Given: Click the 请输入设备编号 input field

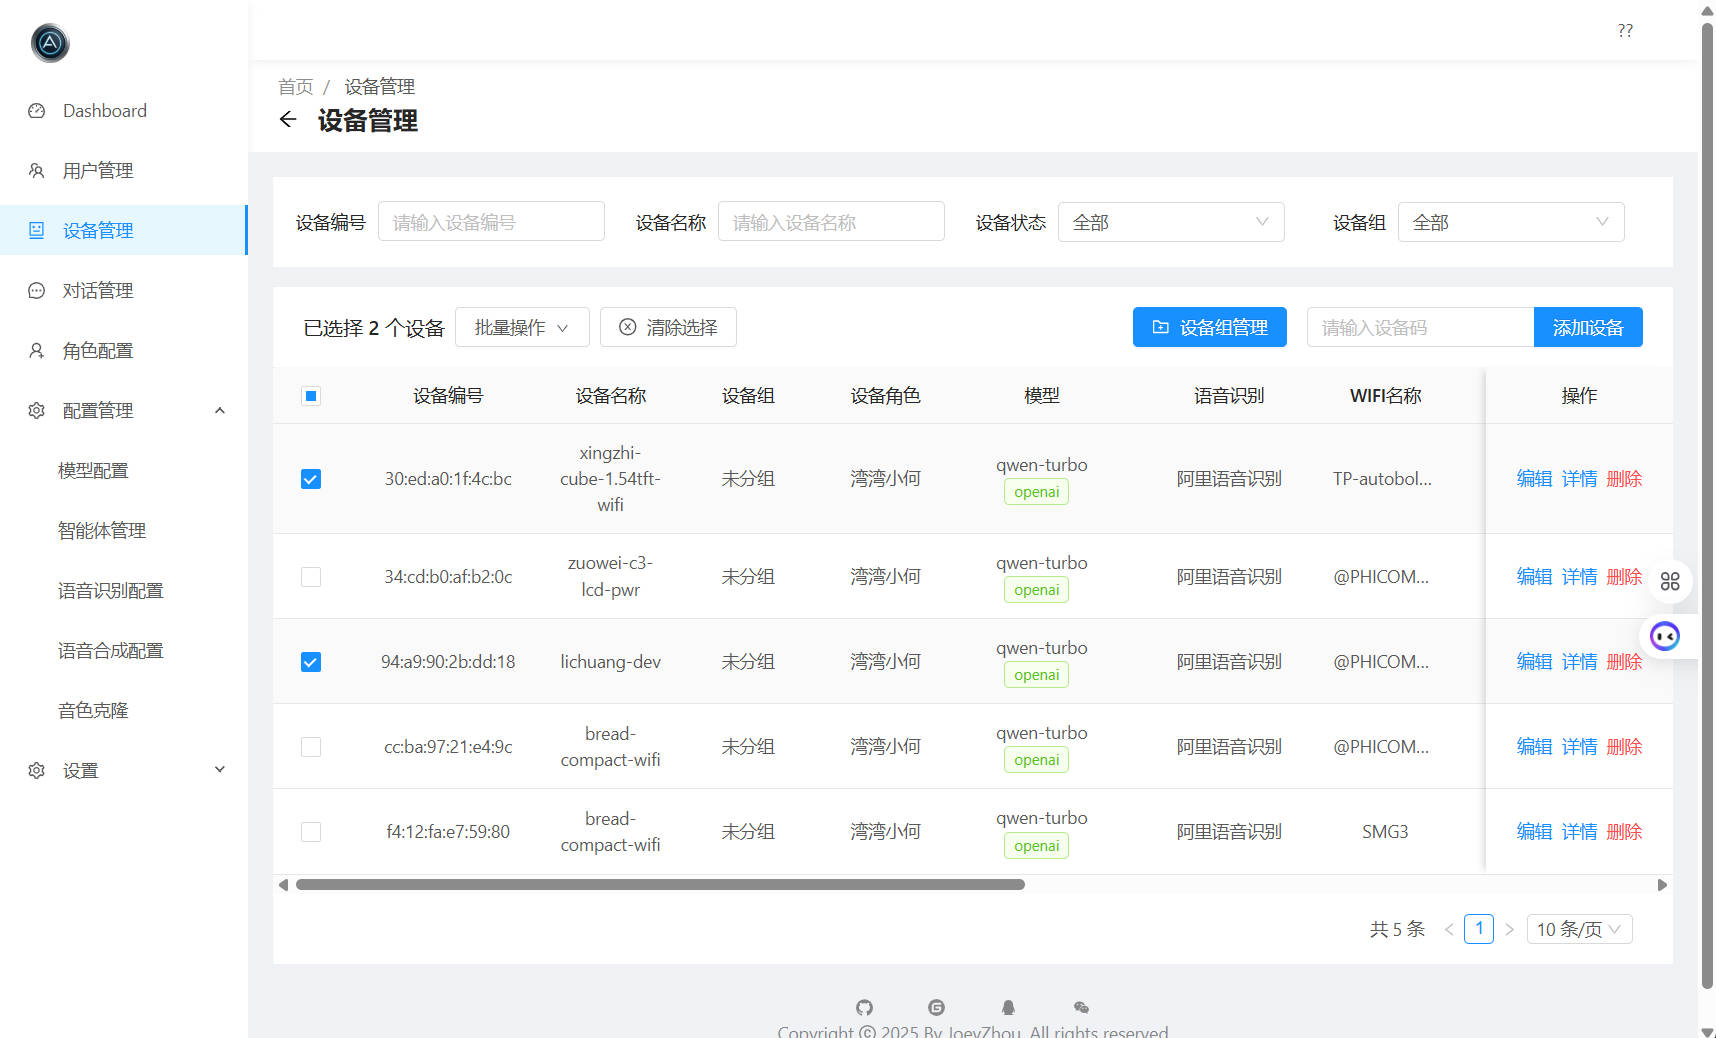Looking at the screenshot, I should [491, 221].
